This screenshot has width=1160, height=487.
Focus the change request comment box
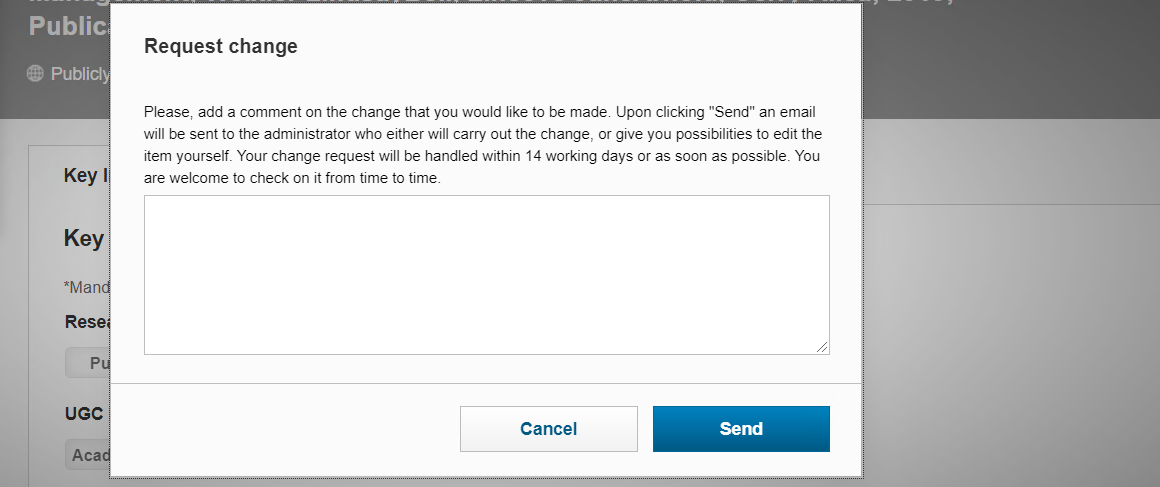pyautogui.click(x=486, y=274)
